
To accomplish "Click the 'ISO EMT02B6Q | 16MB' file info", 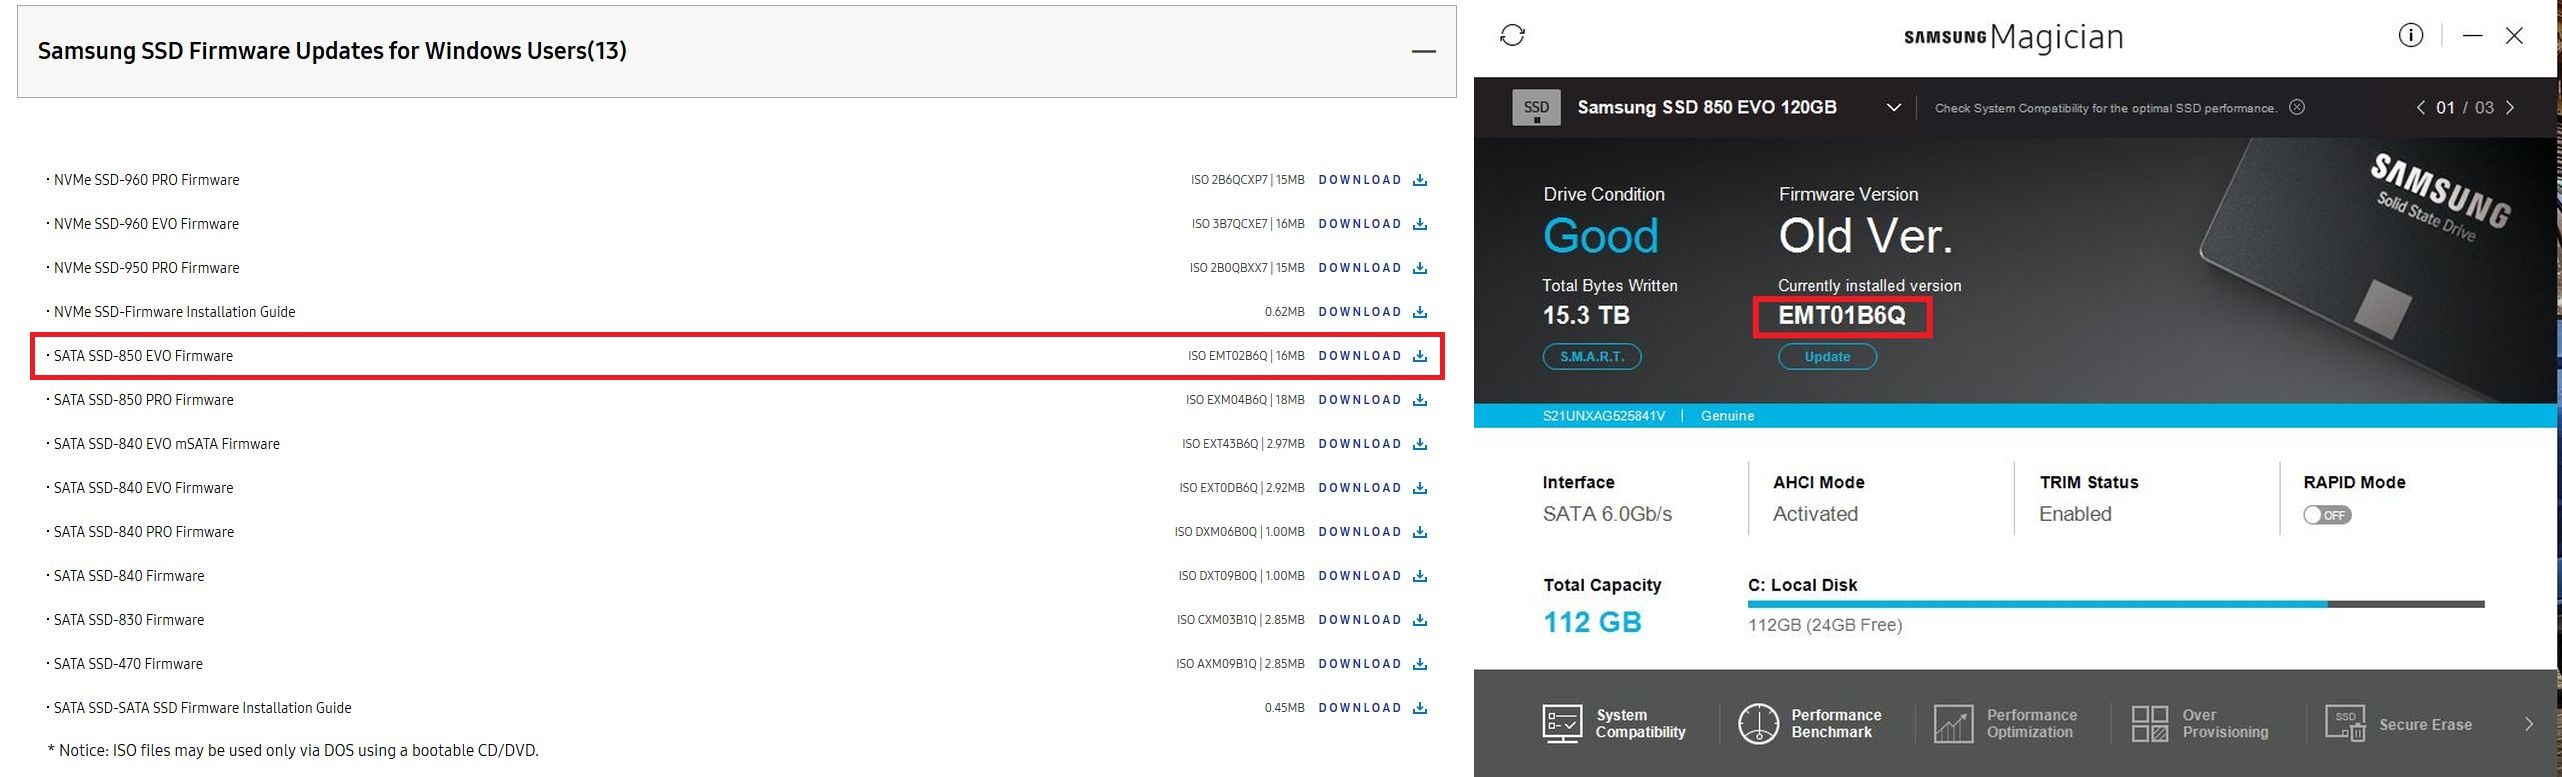I will pos(1246,356).
